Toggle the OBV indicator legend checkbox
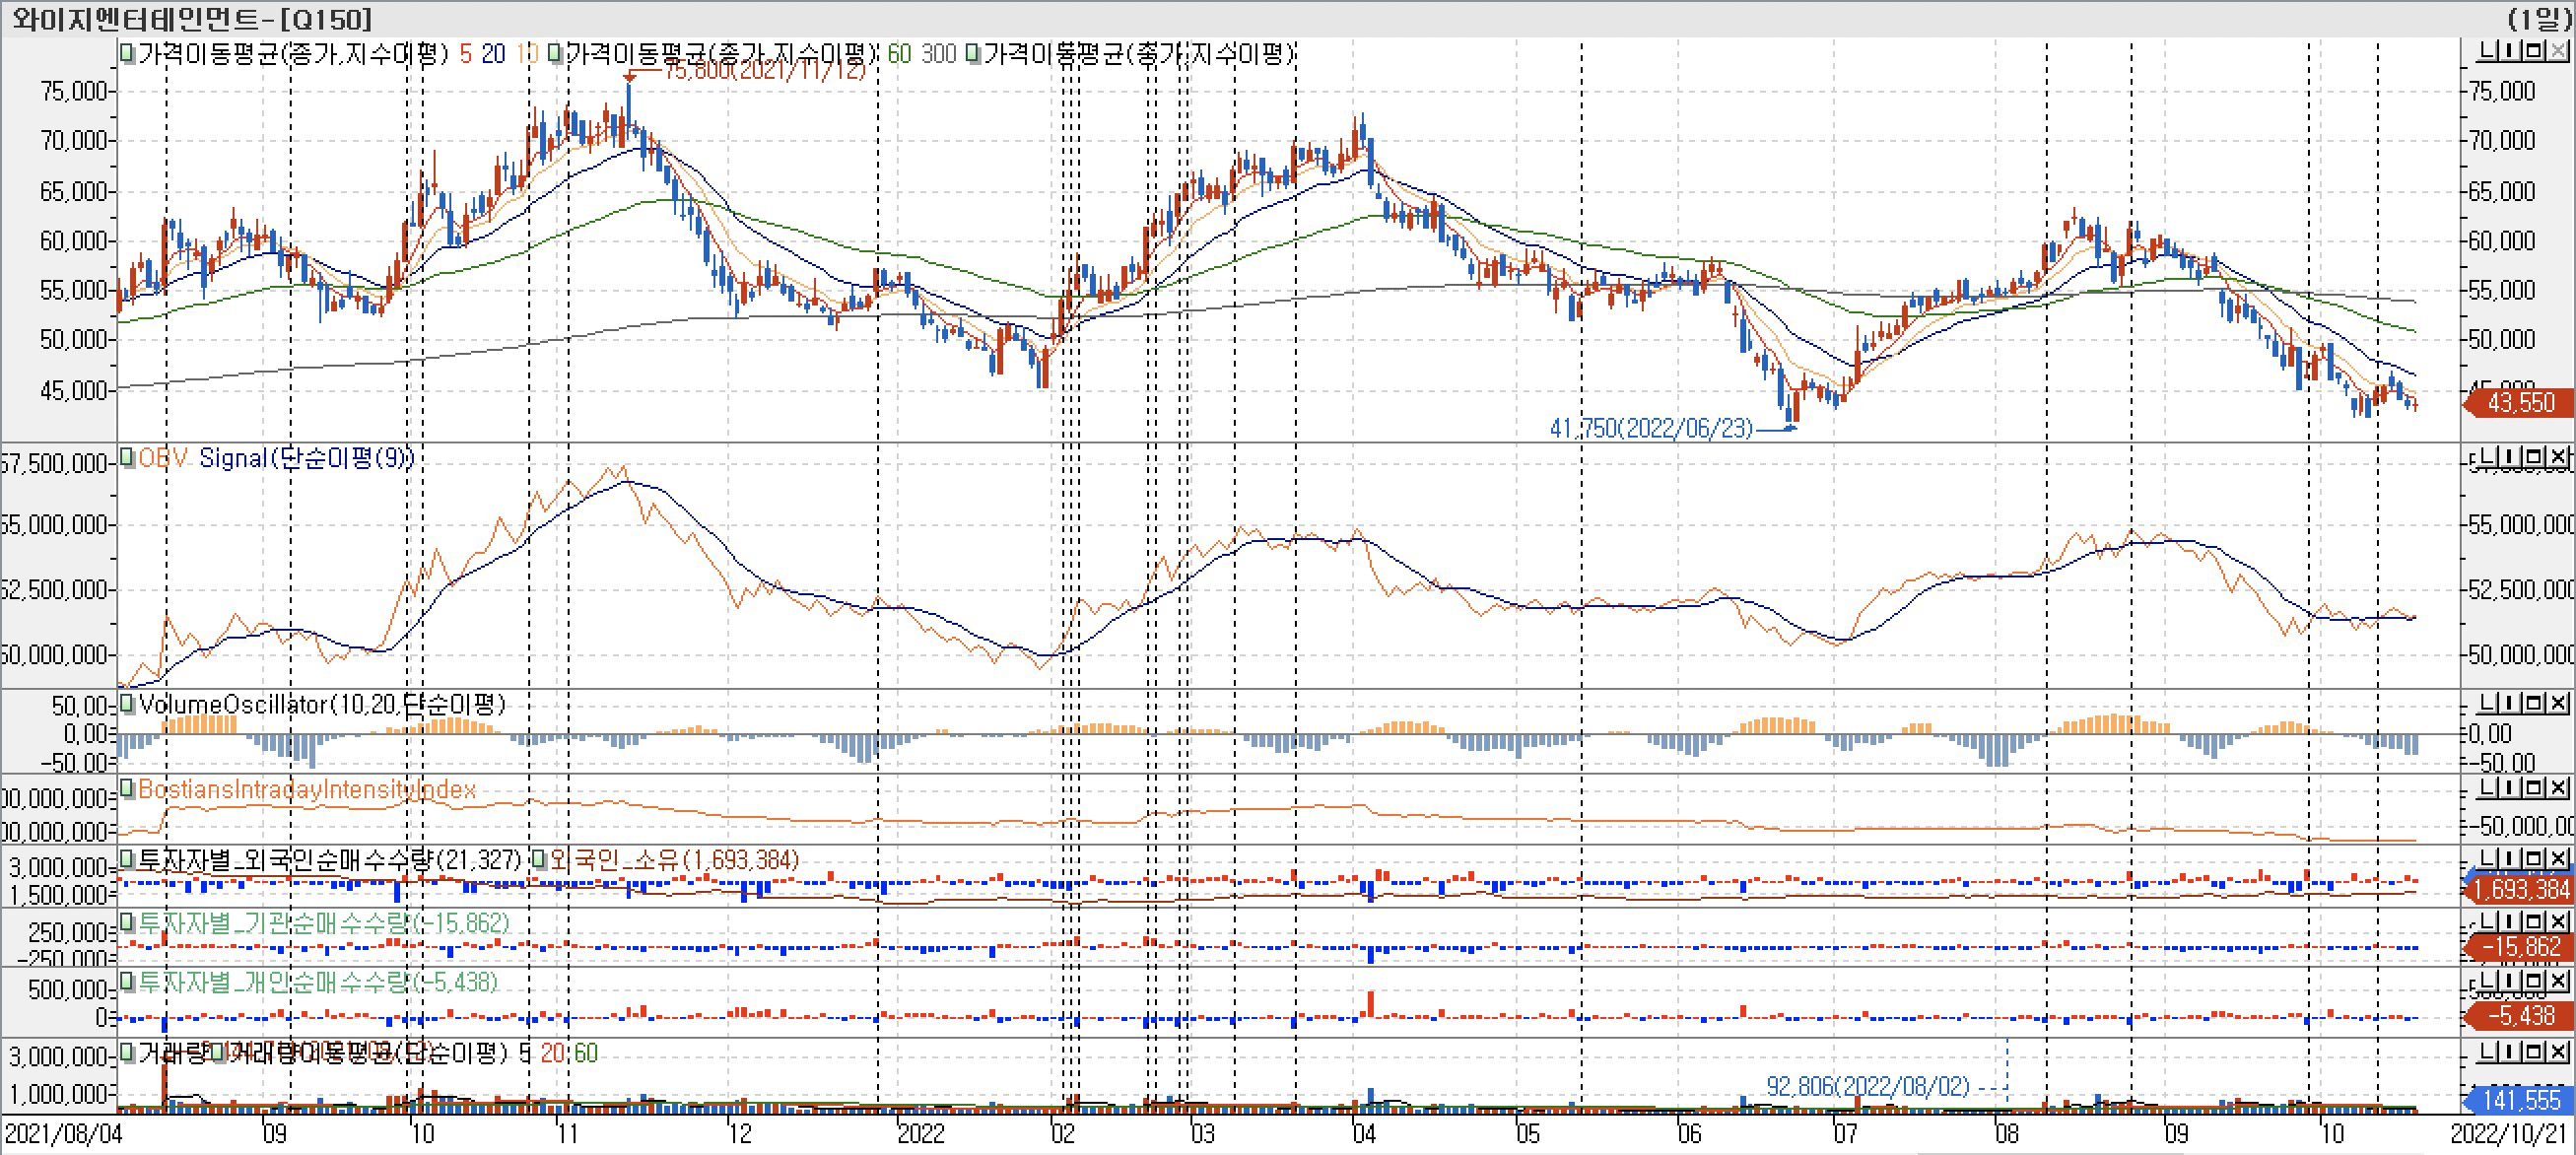The image size is (2576, 1155). pyautogui.click(x=127, y=457)
